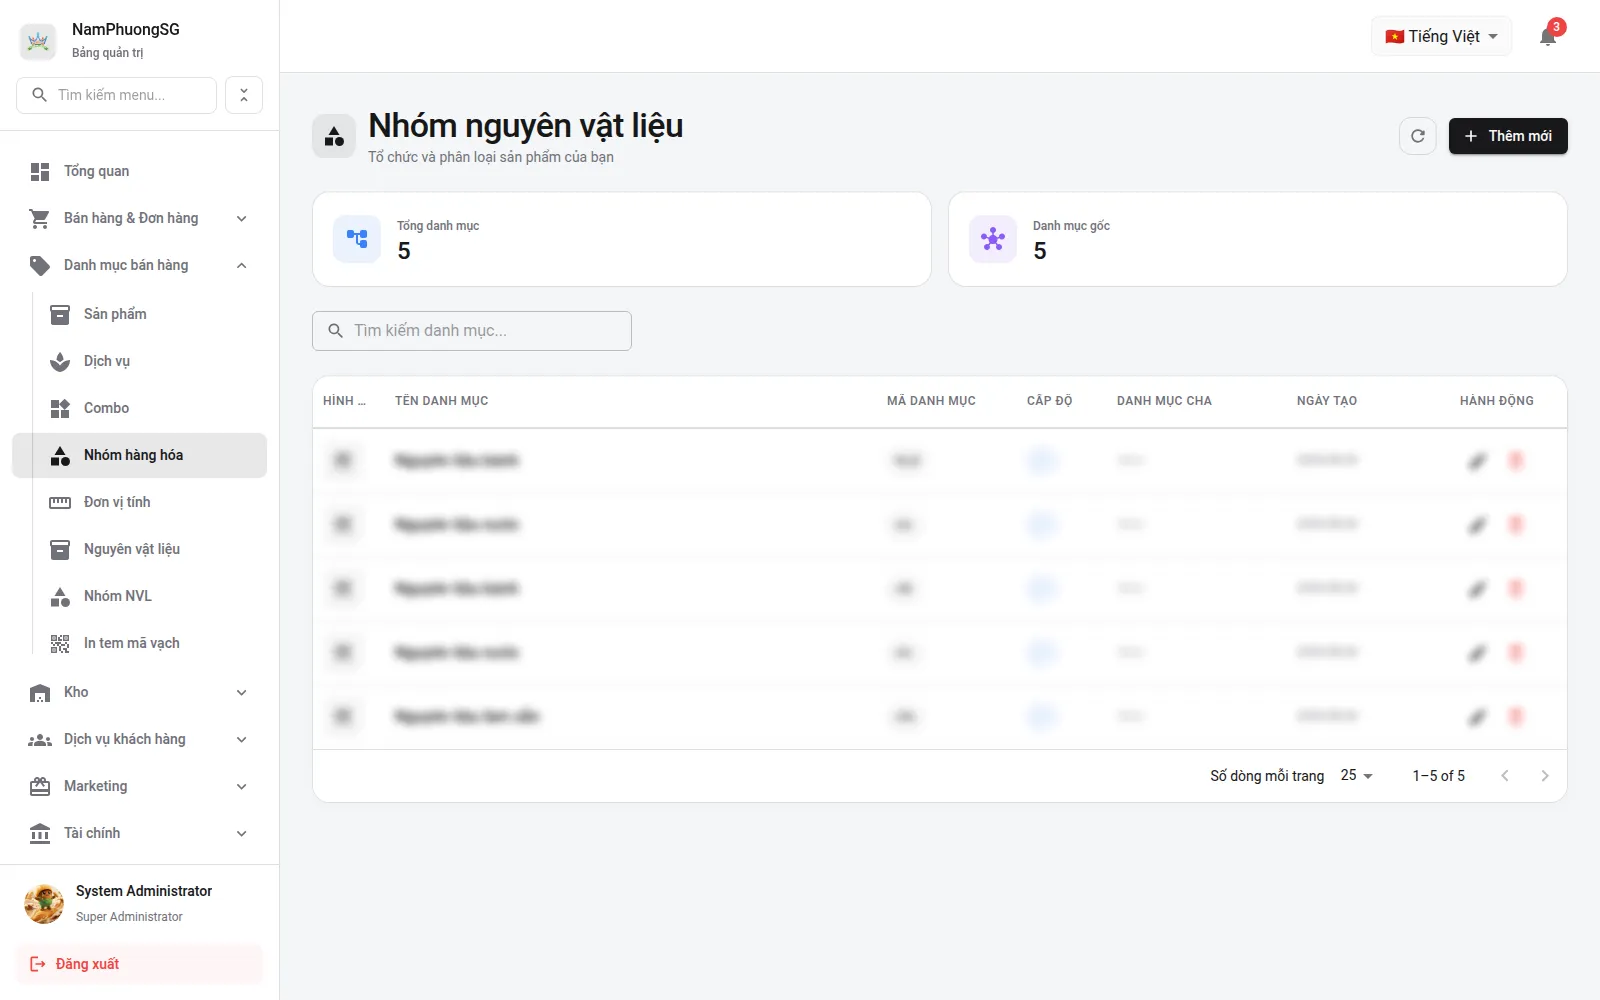Viewport: 1600px width, 1000px height.
Task: Click the In tem mã vạch QR icon
Action: [x=60, y=644]
